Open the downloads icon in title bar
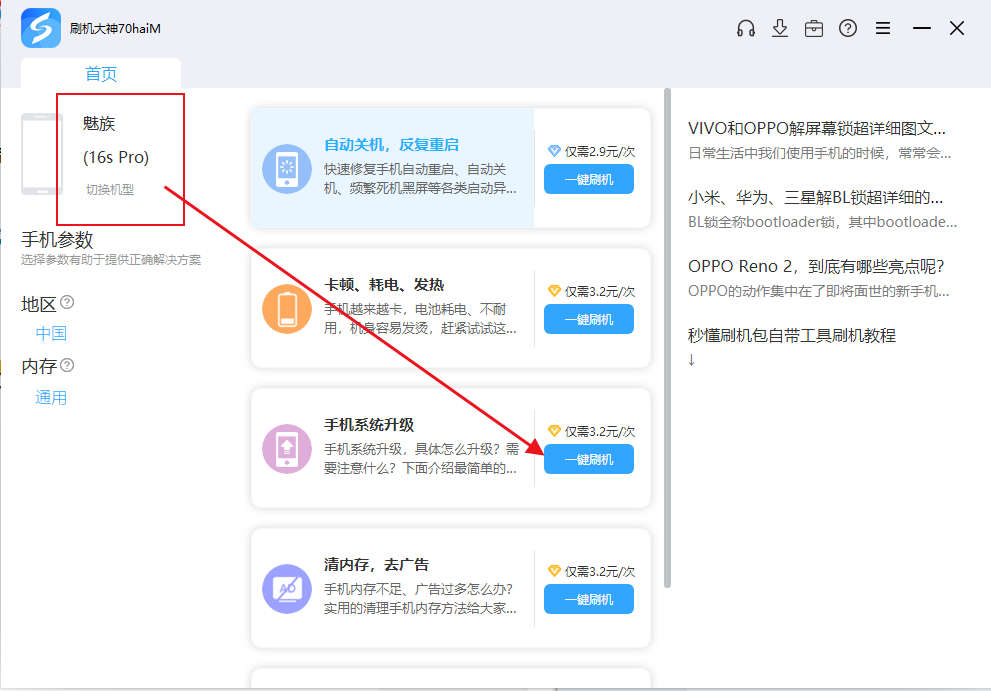The width and height of the screenshot is (991, 691). 780,28
